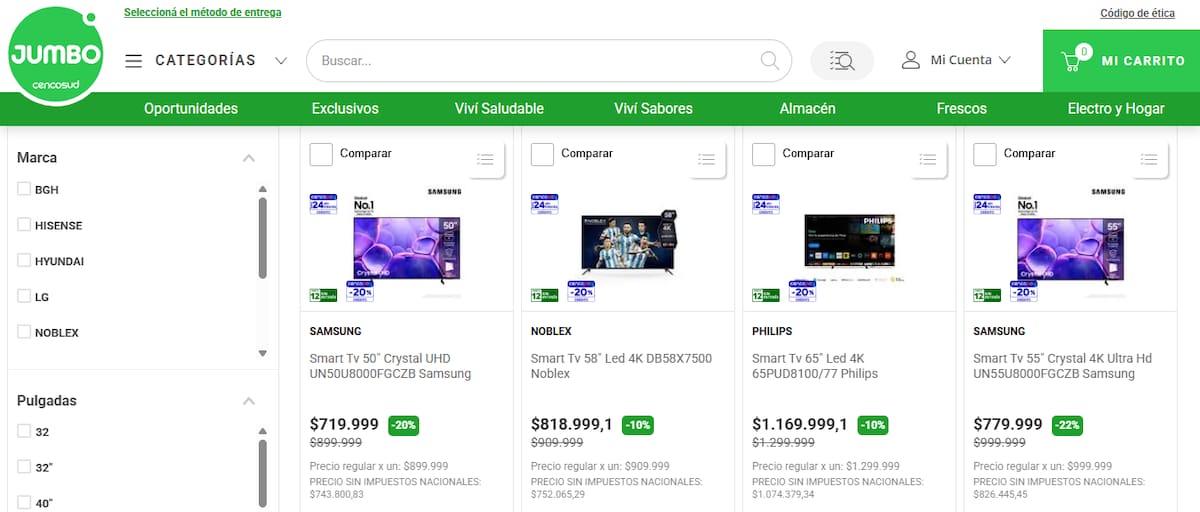
Task: Click the Buscar search input field
Action: 535,61
